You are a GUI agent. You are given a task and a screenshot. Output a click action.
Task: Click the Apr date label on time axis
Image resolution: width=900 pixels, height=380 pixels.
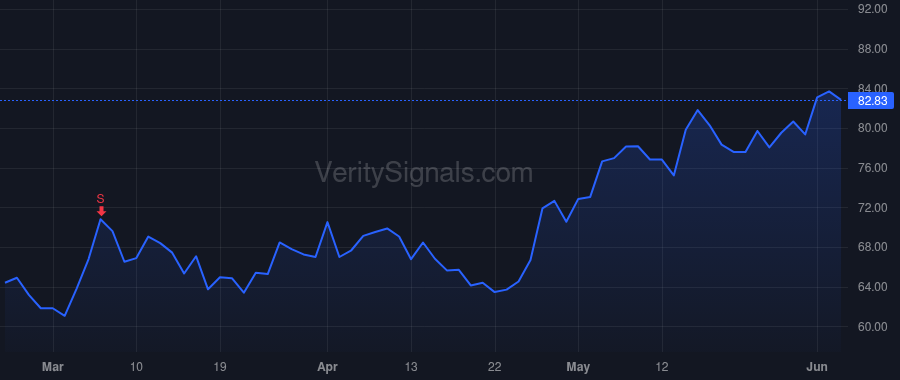327,367
